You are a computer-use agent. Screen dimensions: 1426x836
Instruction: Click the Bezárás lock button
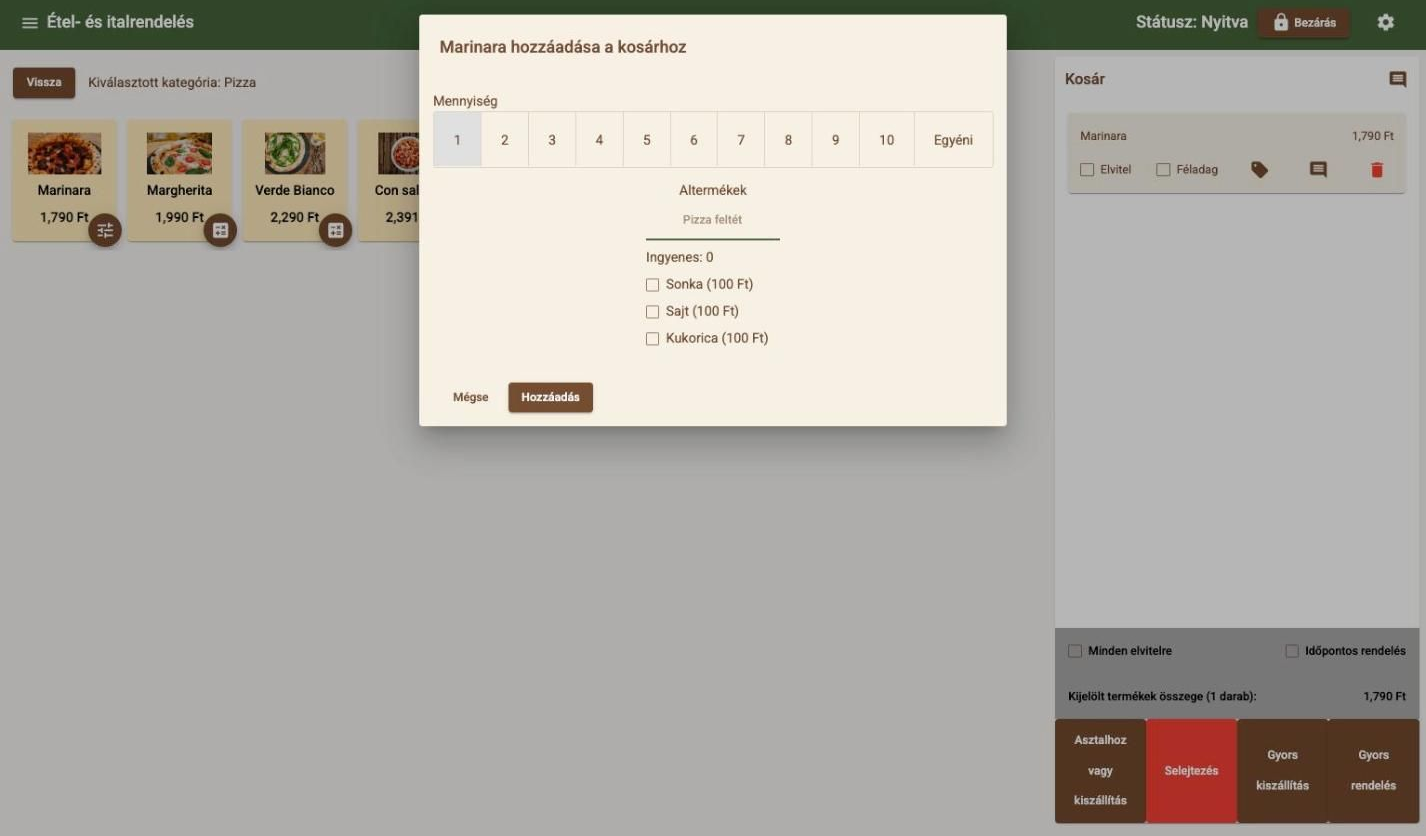click(1304, 22)
